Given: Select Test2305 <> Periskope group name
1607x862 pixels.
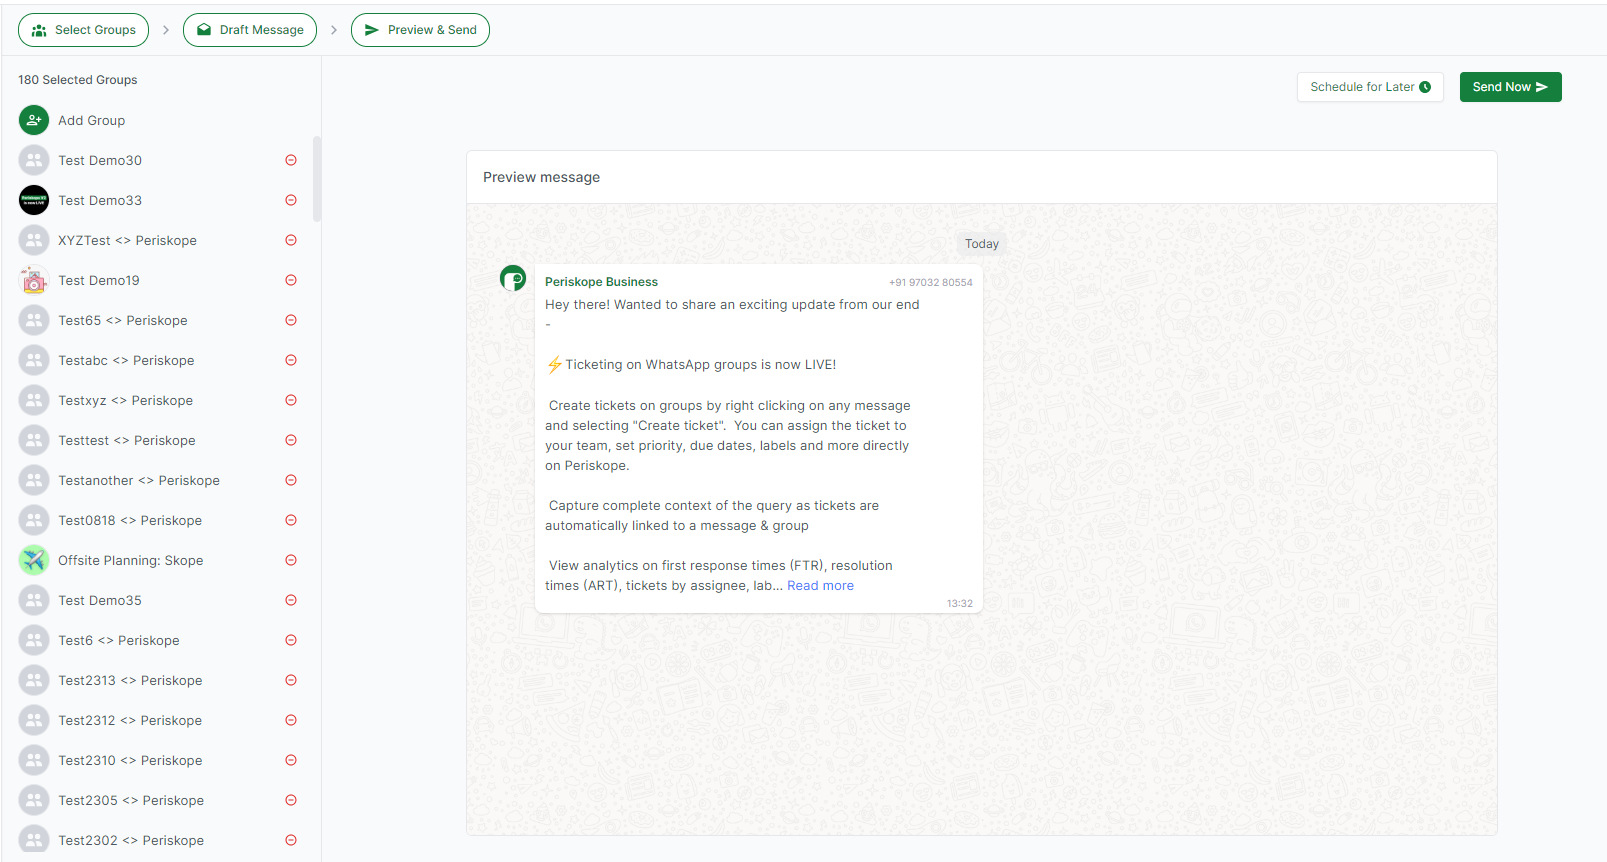Looking at the screenshot, I should [131, 800].
